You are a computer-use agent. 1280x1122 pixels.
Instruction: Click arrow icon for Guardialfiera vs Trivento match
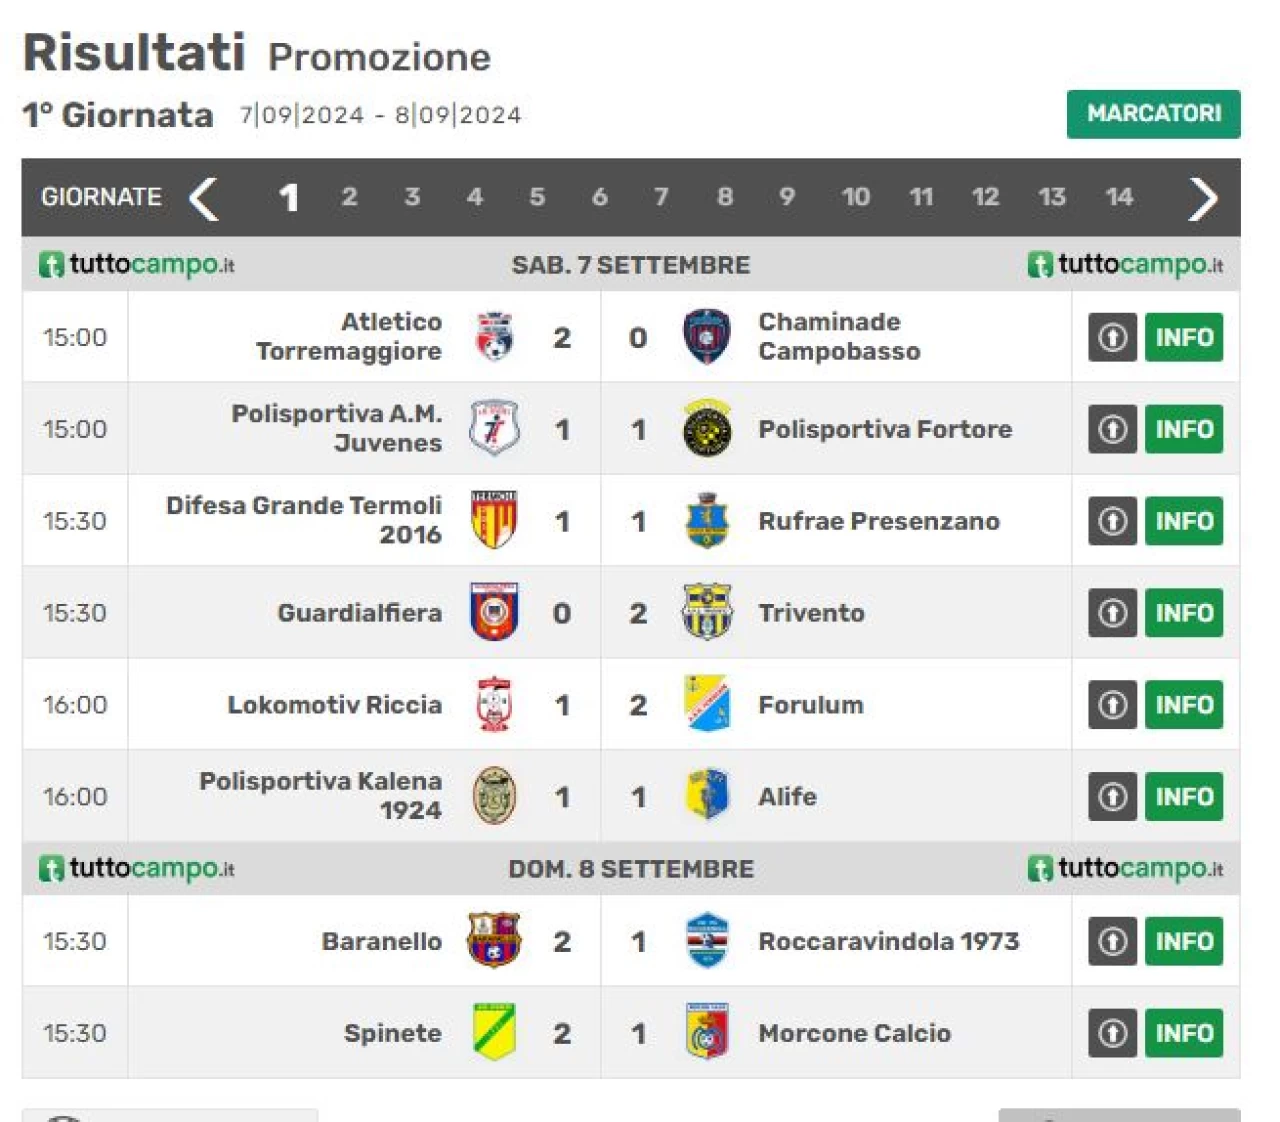coord(1112,612)
